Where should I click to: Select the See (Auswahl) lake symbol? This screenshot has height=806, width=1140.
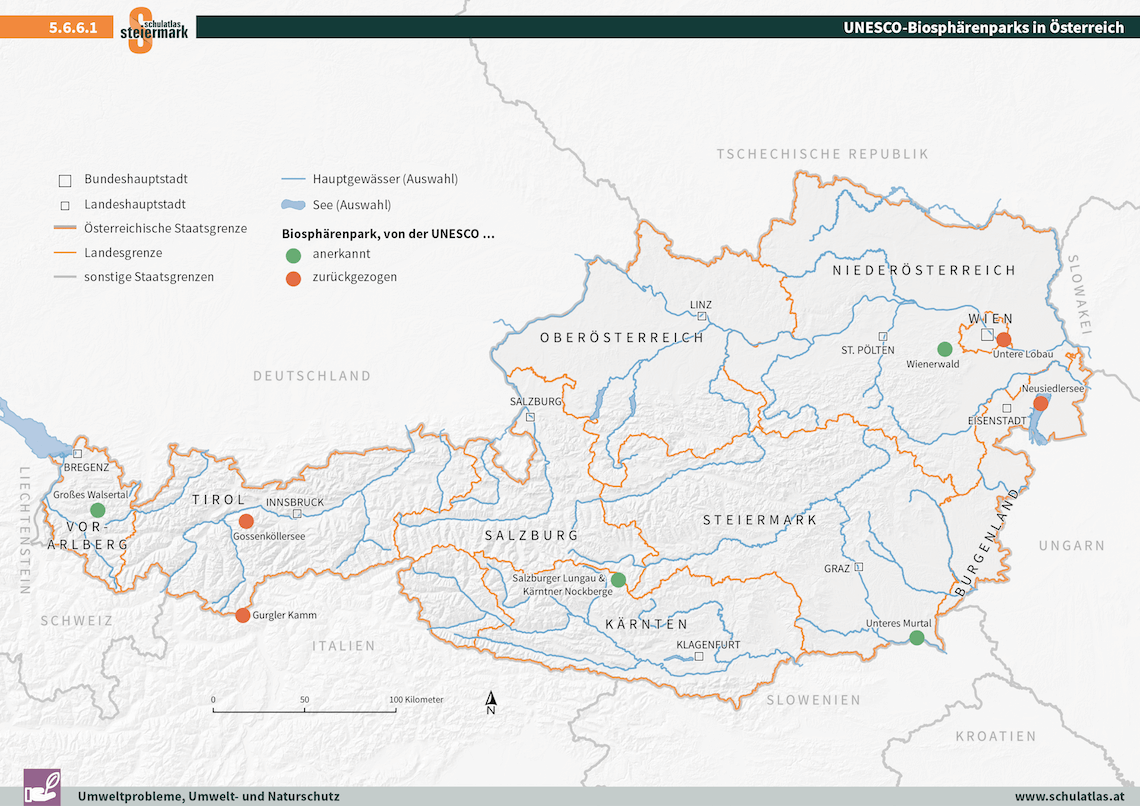point(294,204)
